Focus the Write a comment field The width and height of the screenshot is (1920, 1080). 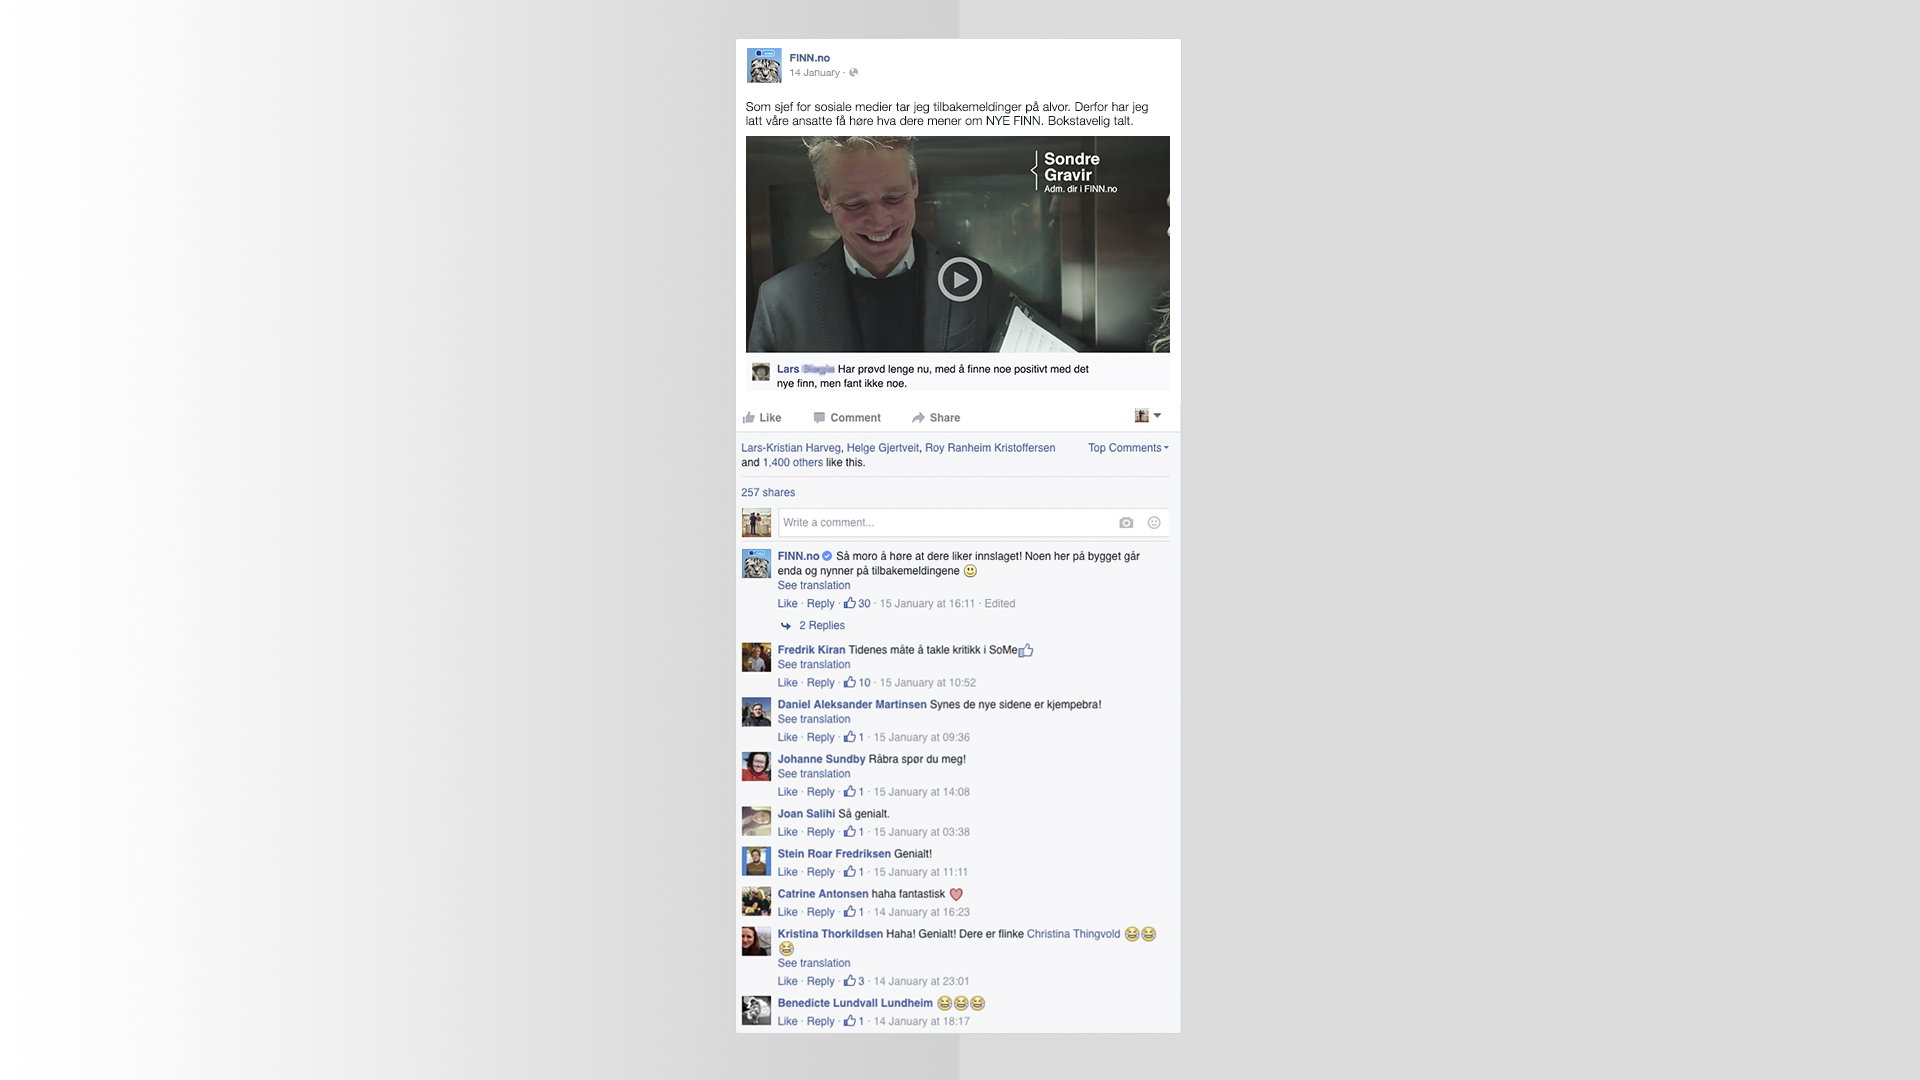click(x=973, y=523)
